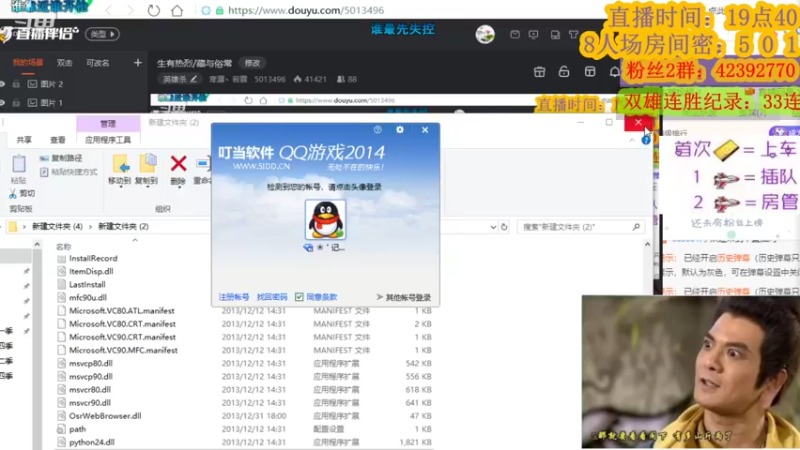Click the 移动到 move-to icon
The image size is (800, 450).
pos(120,164)
